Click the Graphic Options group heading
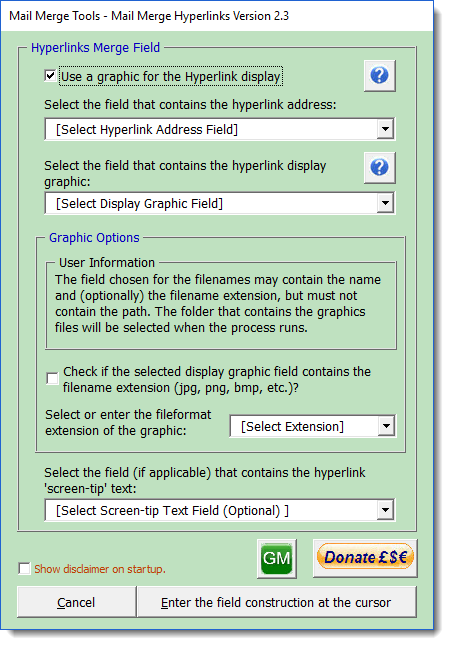The width and height of the screenshot is (449, 645). click(94, 238)
